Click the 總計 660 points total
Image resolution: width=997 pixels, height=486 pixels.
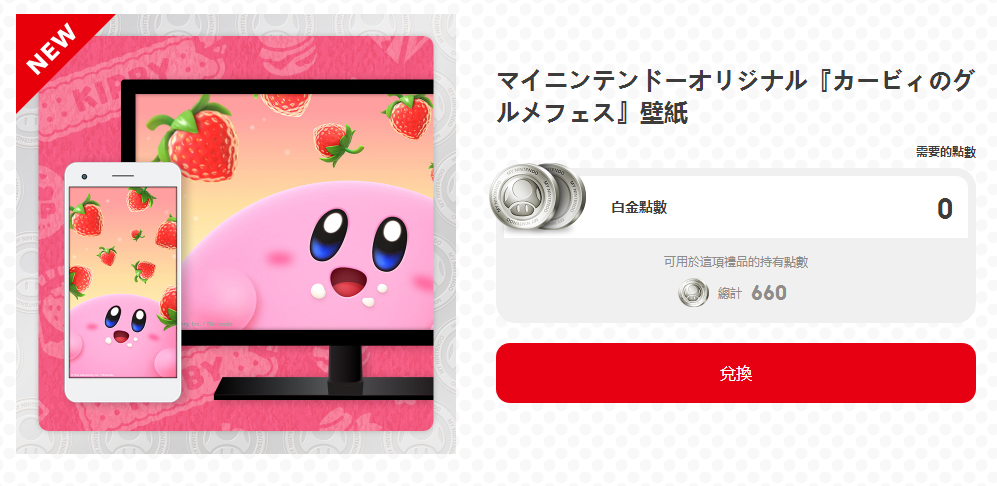[x=752, y=293]
